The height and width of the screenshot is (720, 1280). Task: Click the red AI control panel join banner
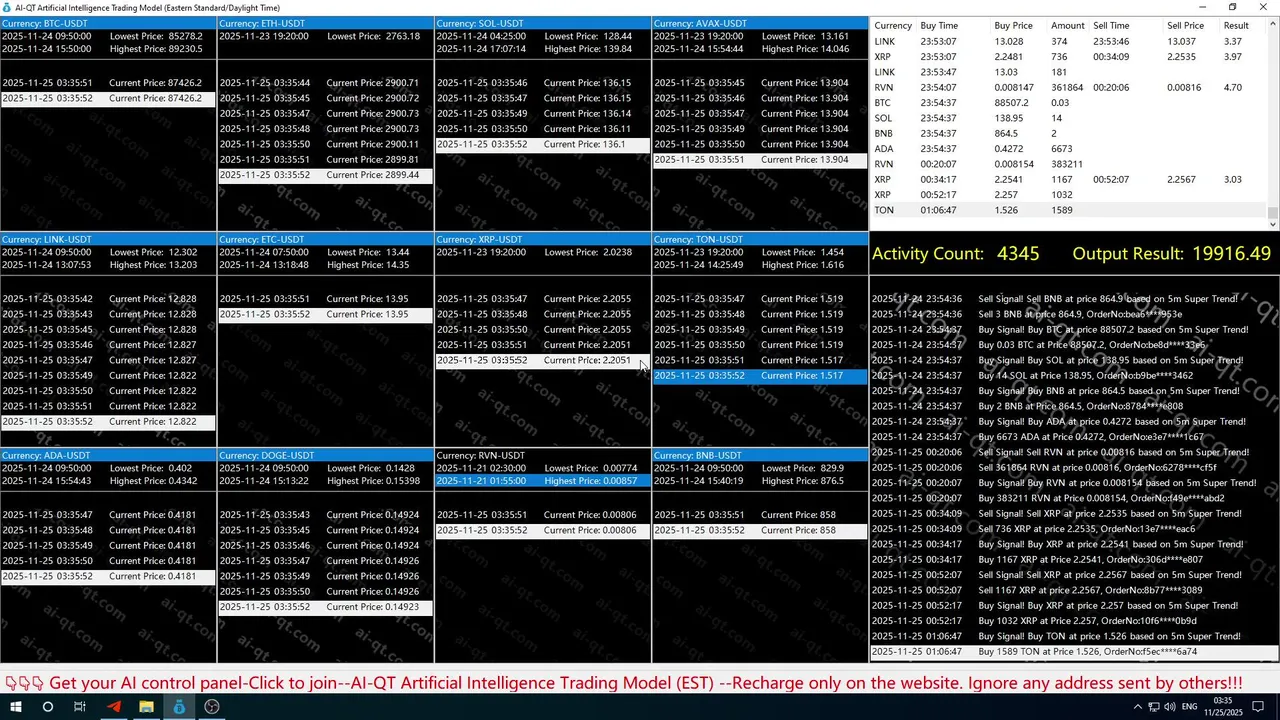point(624,683)
